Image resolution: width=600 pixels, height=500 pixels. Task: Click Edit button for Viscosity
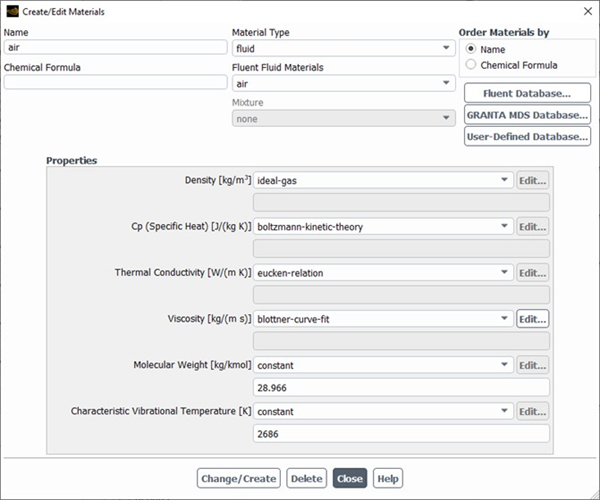[x=533, y=319]
